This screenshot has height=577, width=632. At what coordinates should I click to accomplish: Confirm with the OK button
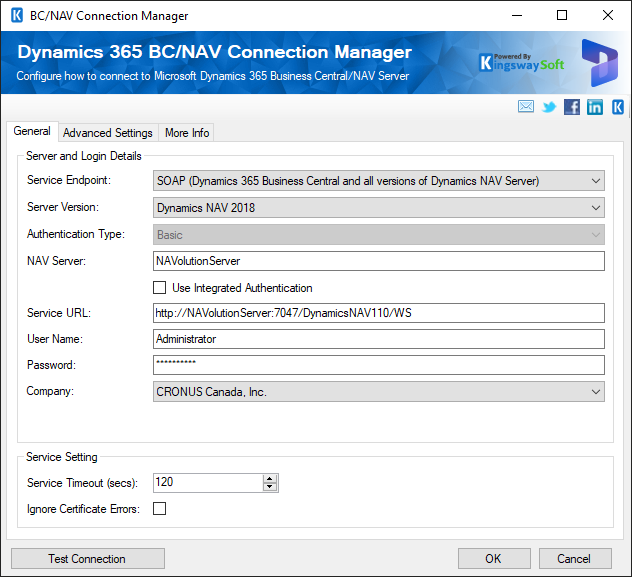click(x=494, y=558)
